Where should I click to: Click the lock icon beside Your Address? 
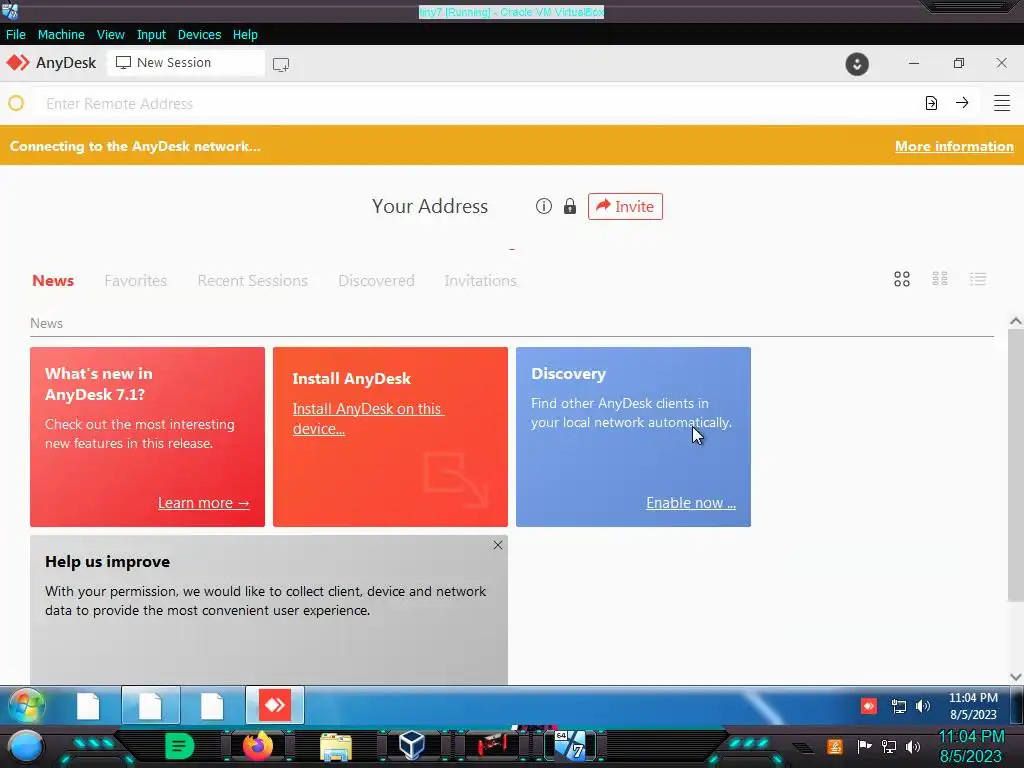click(x=570, y=206)
